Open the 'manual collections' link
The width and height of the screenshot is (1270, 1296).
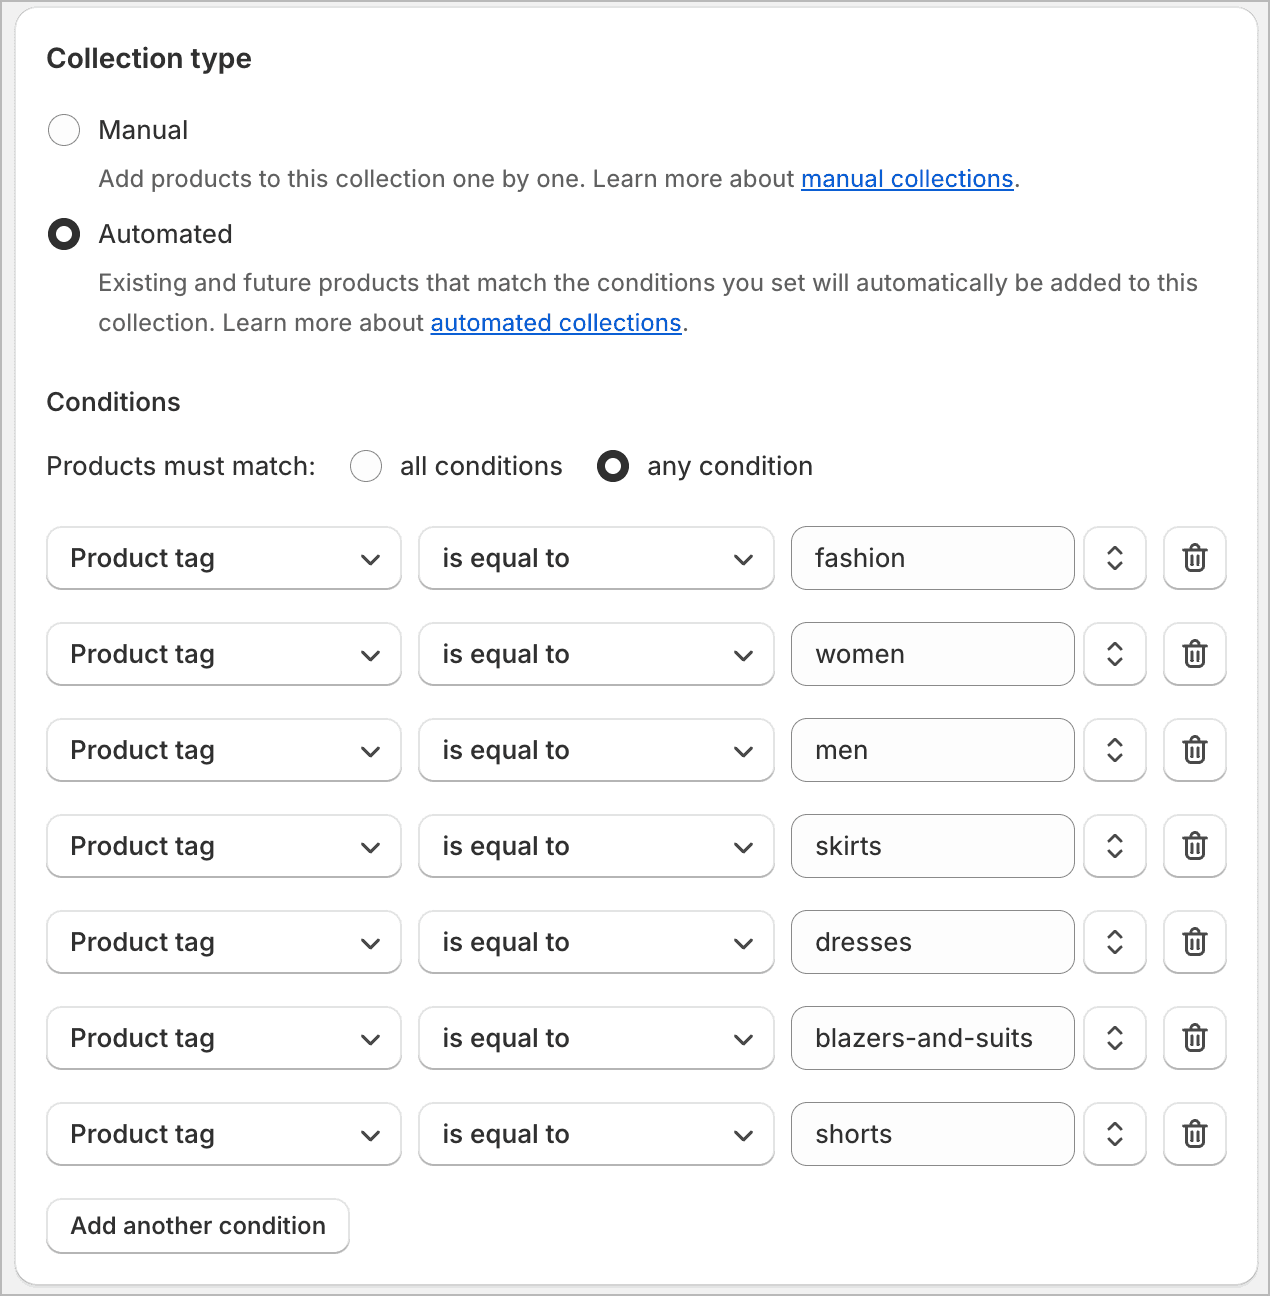(x=907, y=179)
